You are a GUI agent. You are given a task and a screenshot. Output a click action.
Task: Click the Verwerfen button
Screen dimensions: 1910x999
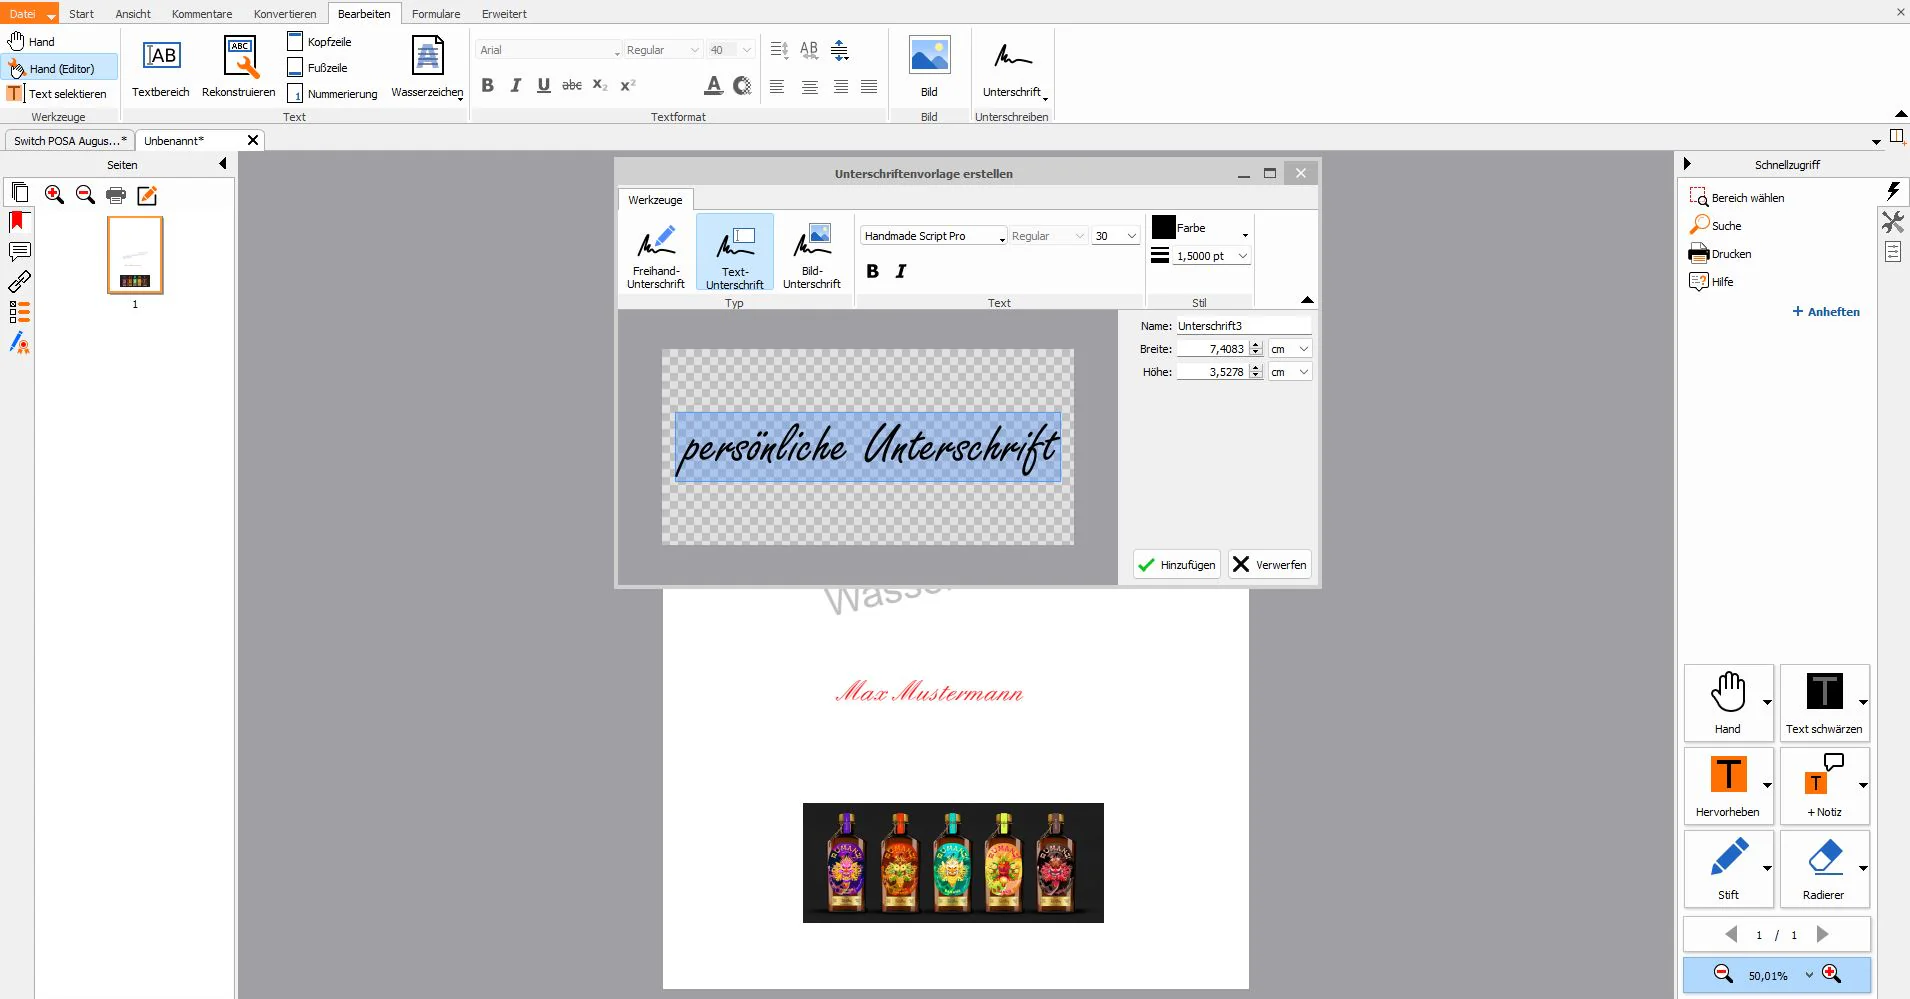[x=1269, y=565]
